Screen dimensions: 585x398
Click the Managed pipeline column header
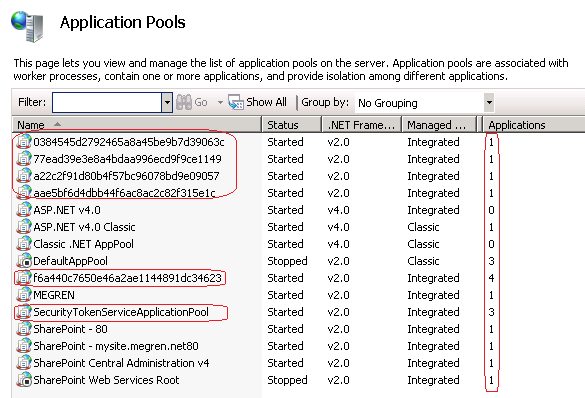(439, 125)
